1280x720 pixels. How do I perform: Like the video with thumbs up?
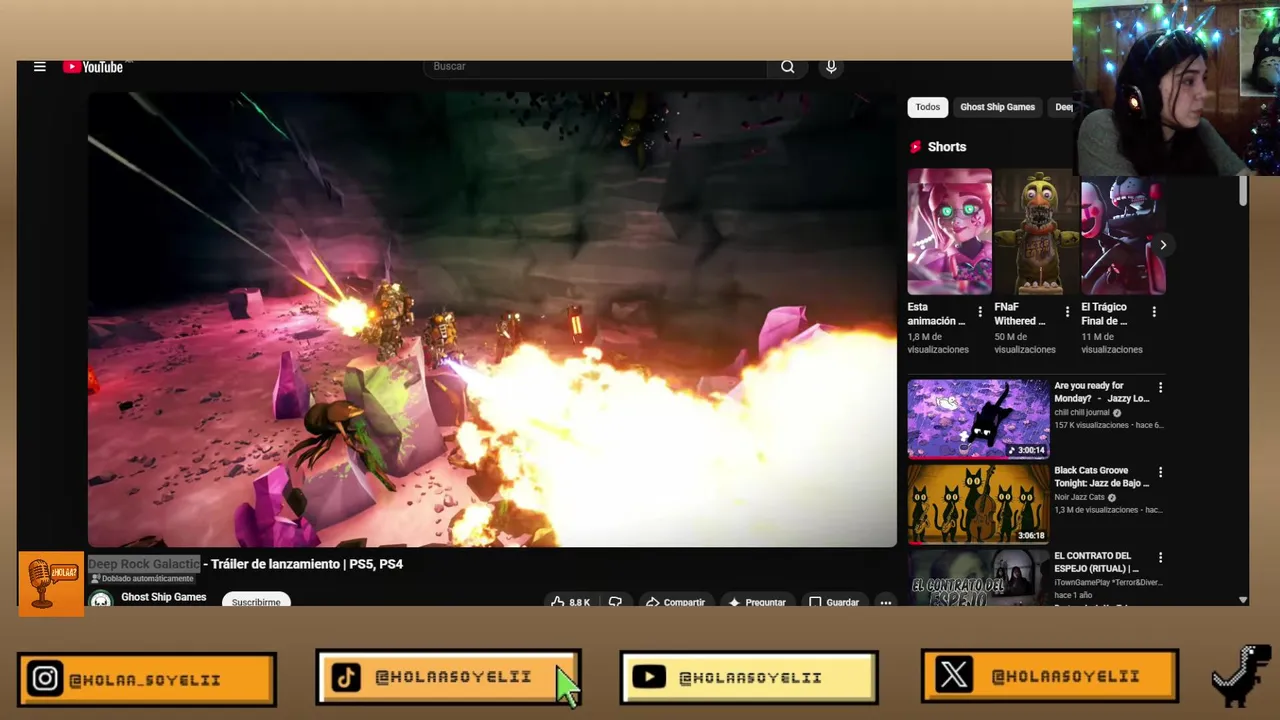[x=570, y=602]
